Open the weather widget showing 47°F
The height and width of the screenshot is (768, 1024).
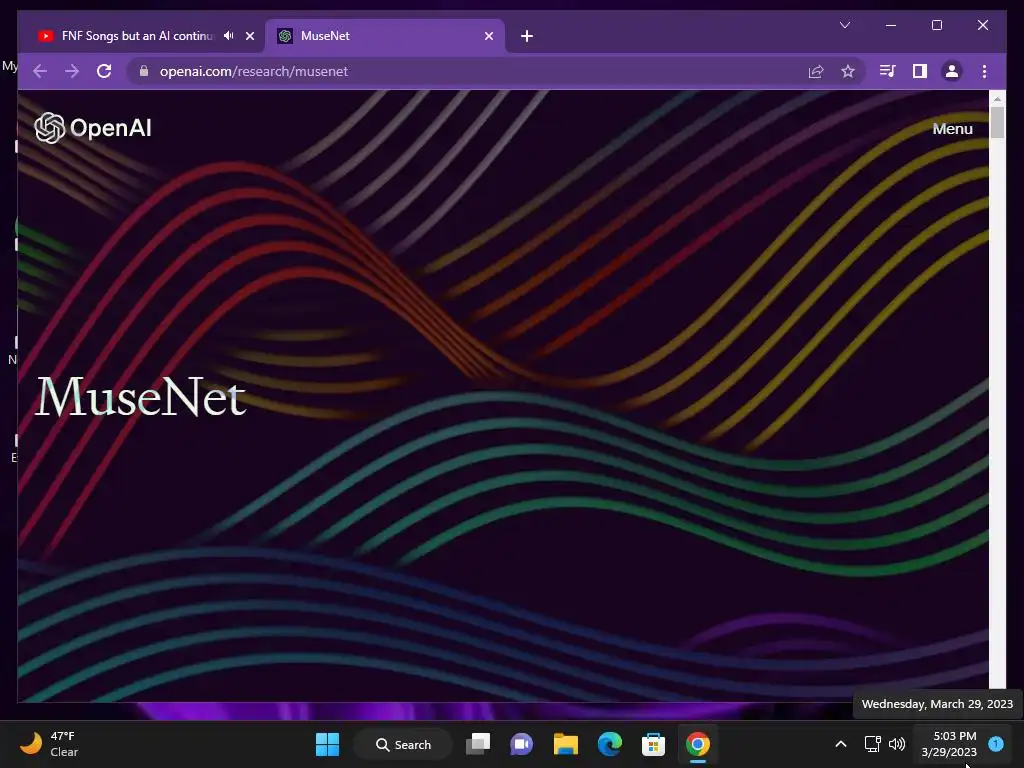(49, 744)
